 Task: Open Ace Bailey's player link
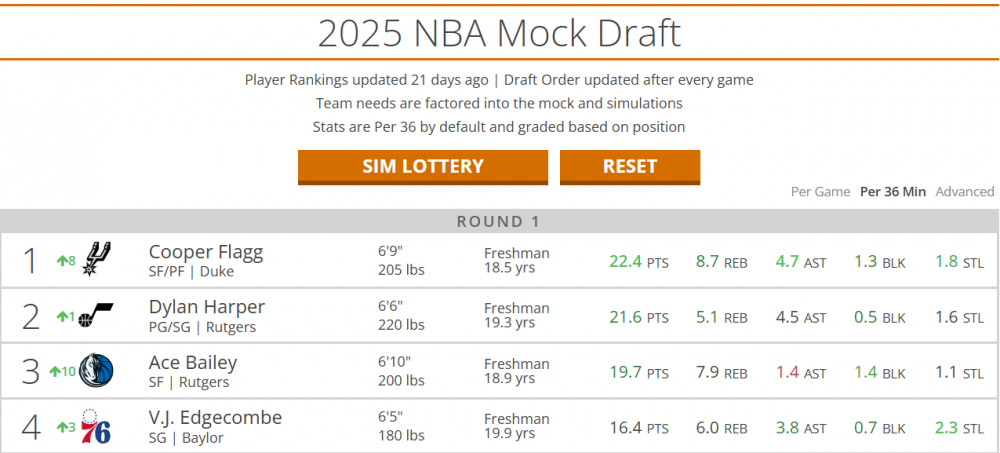[x=192, y=363]
